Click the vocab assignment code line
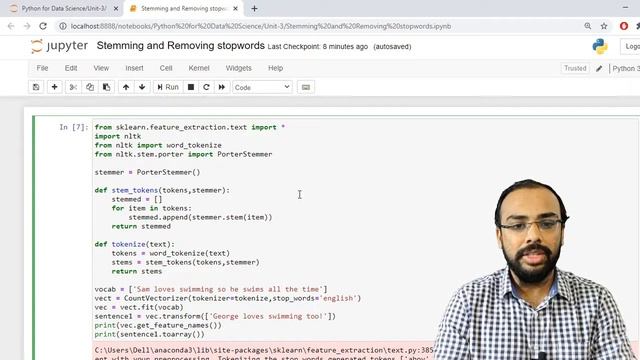The width and height of the screenshot is (640, 360). [x=211, y=289]
